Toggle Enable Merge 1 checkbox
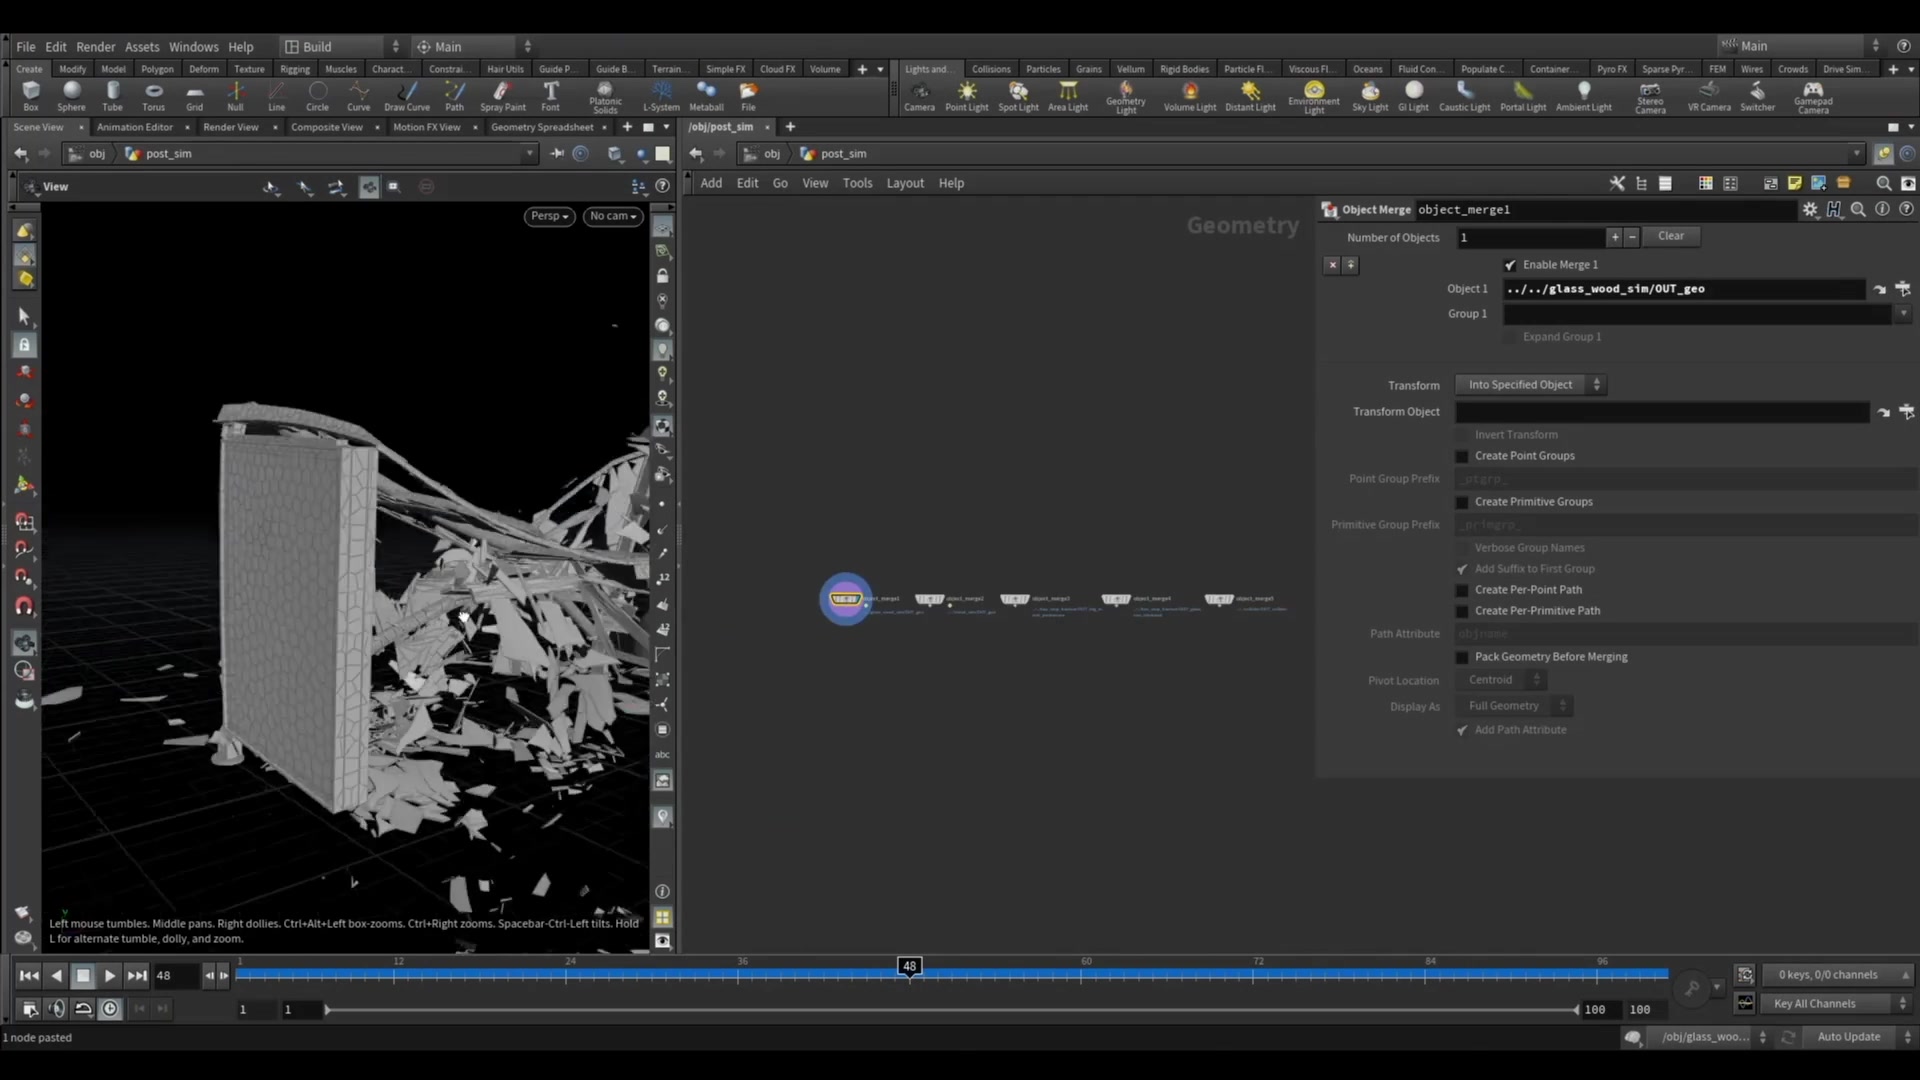Image resolution: width=1920 pixels, height=1080 pixels. 1510,265
